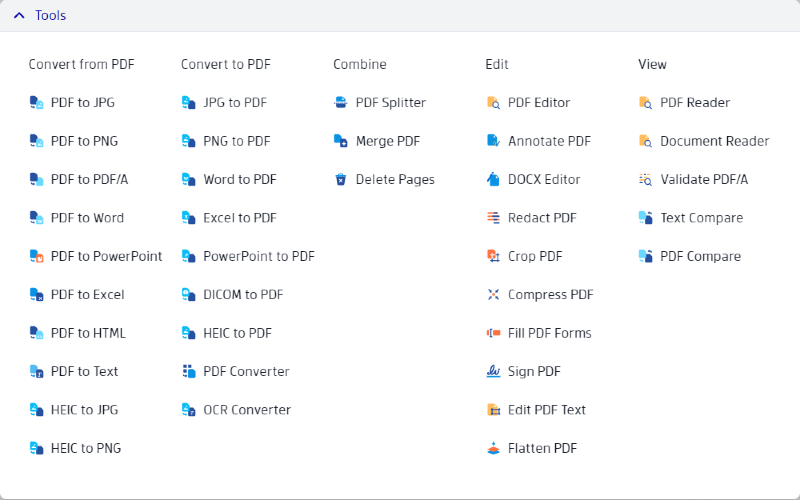Click the Flatten PDF icon
800x500 pixels.
pos(493,448)
